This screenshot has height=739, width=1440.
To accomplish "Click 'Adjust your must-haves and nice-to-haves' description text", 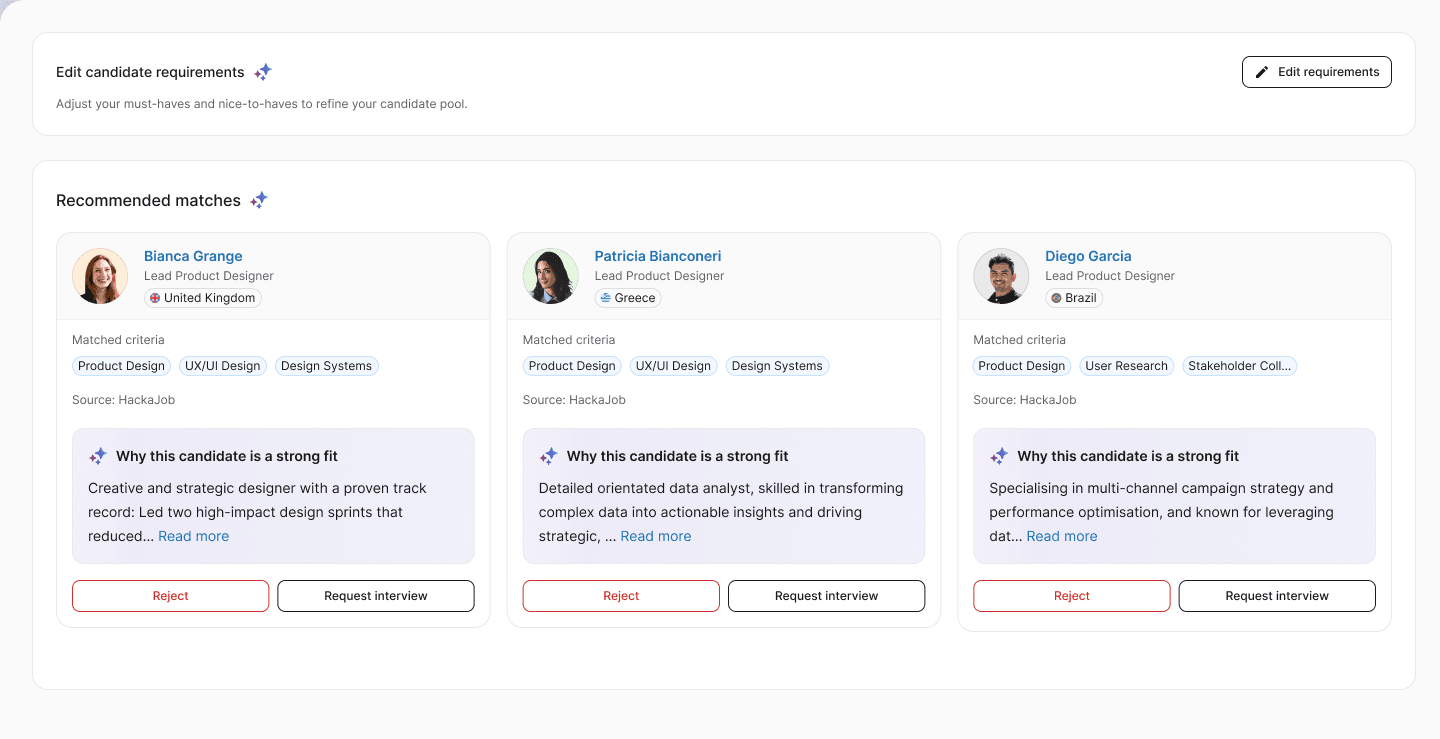I will pyautogui.click(x=262, y=104).
